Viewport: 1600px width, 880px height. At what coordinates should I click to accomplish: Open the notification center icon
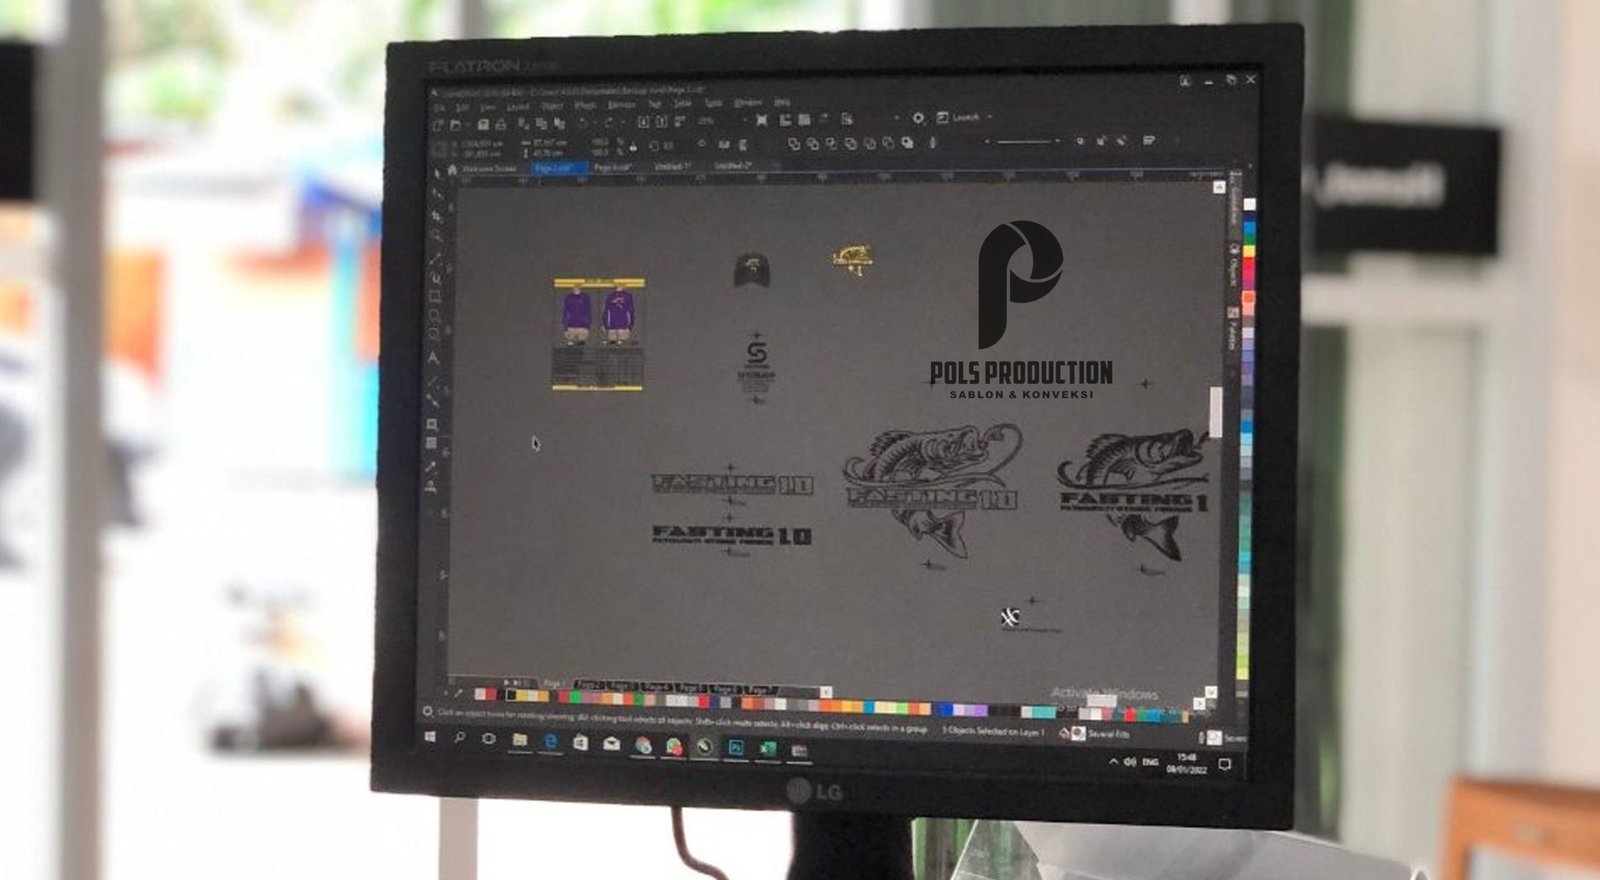click(1224, 764)
